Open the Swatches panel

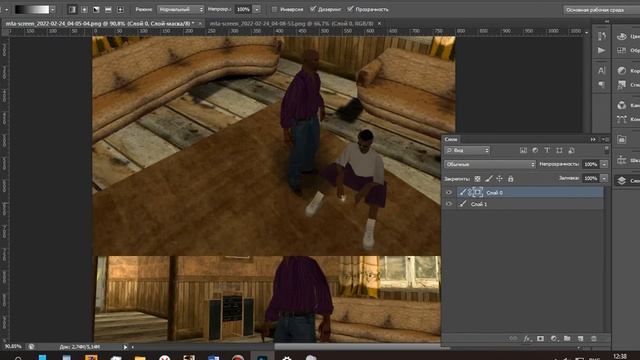coord(627,50)
